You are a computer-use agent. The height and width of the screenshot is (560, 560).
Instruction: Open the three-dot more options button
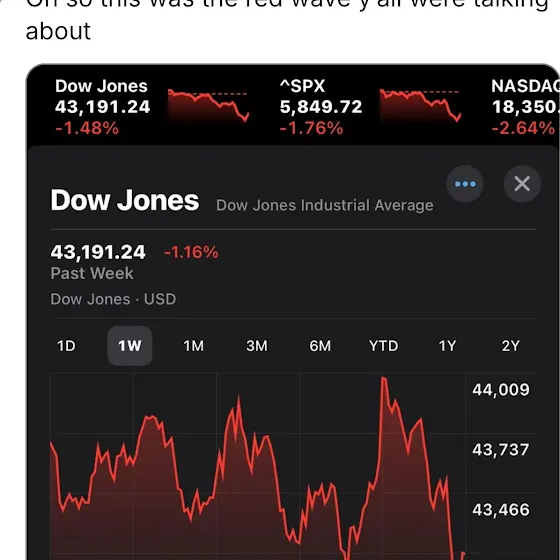(x=465, y=184)
